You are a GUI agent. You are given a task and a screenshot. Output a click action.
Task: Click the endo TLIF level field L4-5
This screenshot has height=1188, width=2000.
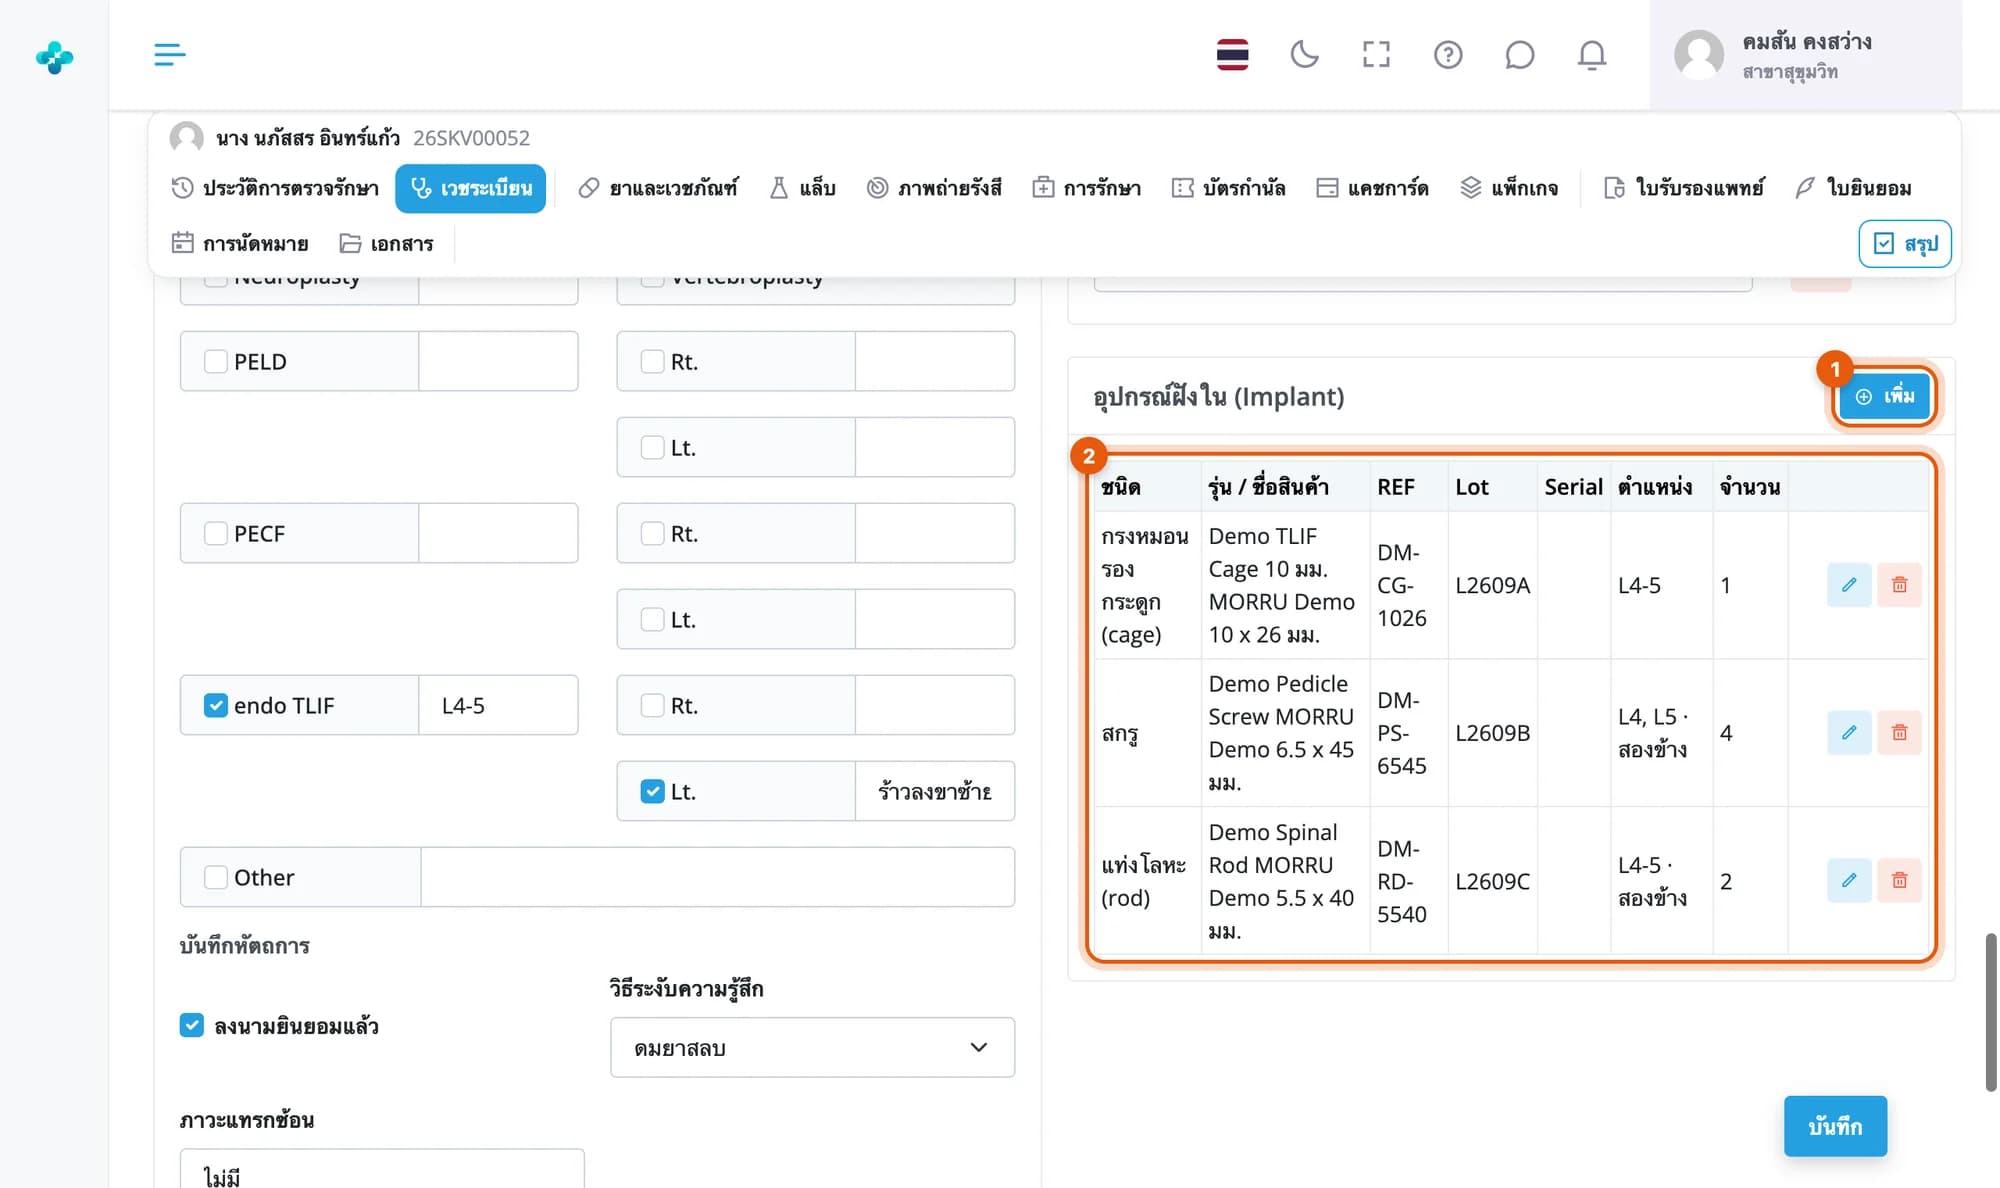(x=498, y=705)
